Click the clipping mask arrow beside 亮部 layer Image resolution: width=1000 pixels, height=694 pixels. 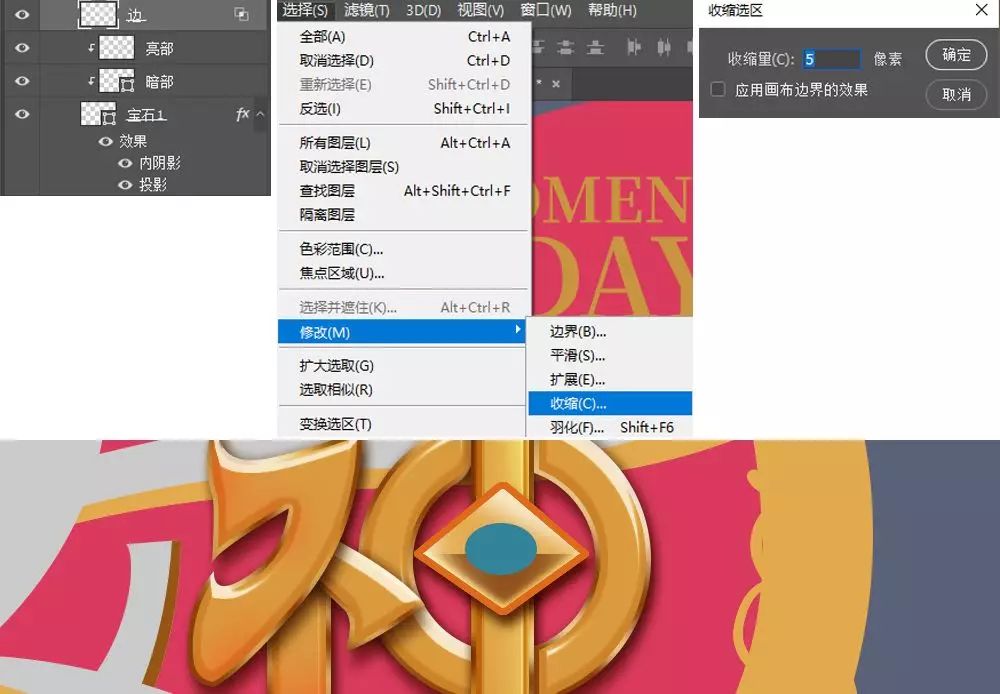92,47
